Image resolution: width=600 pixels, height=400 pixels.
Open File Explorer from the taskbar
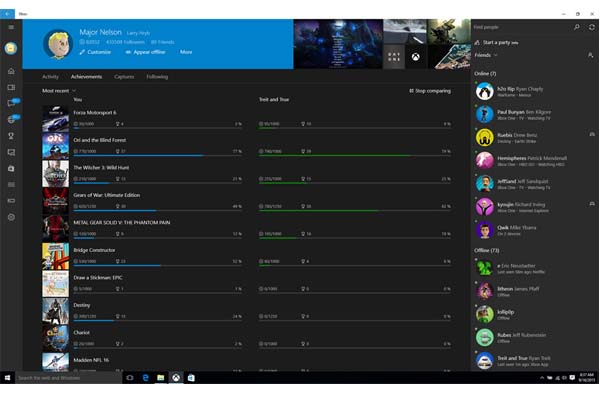[161, 378]
